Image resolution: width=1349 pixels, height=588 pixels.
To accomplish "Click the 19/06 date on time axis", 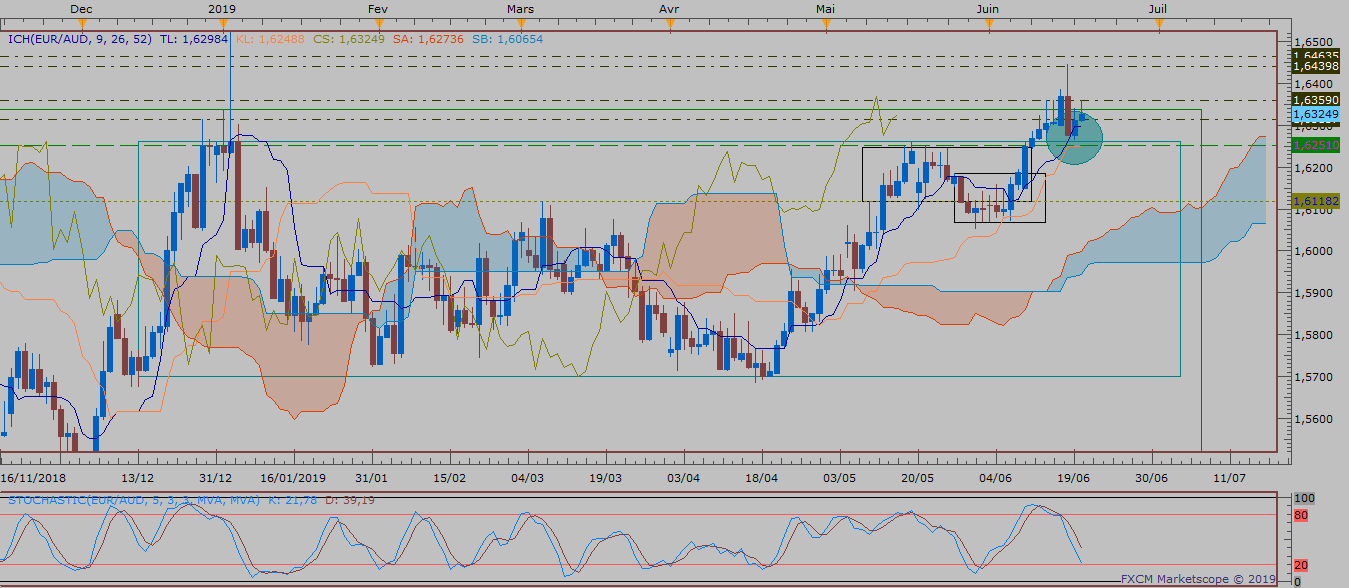I will click(x=1072, y=478).
